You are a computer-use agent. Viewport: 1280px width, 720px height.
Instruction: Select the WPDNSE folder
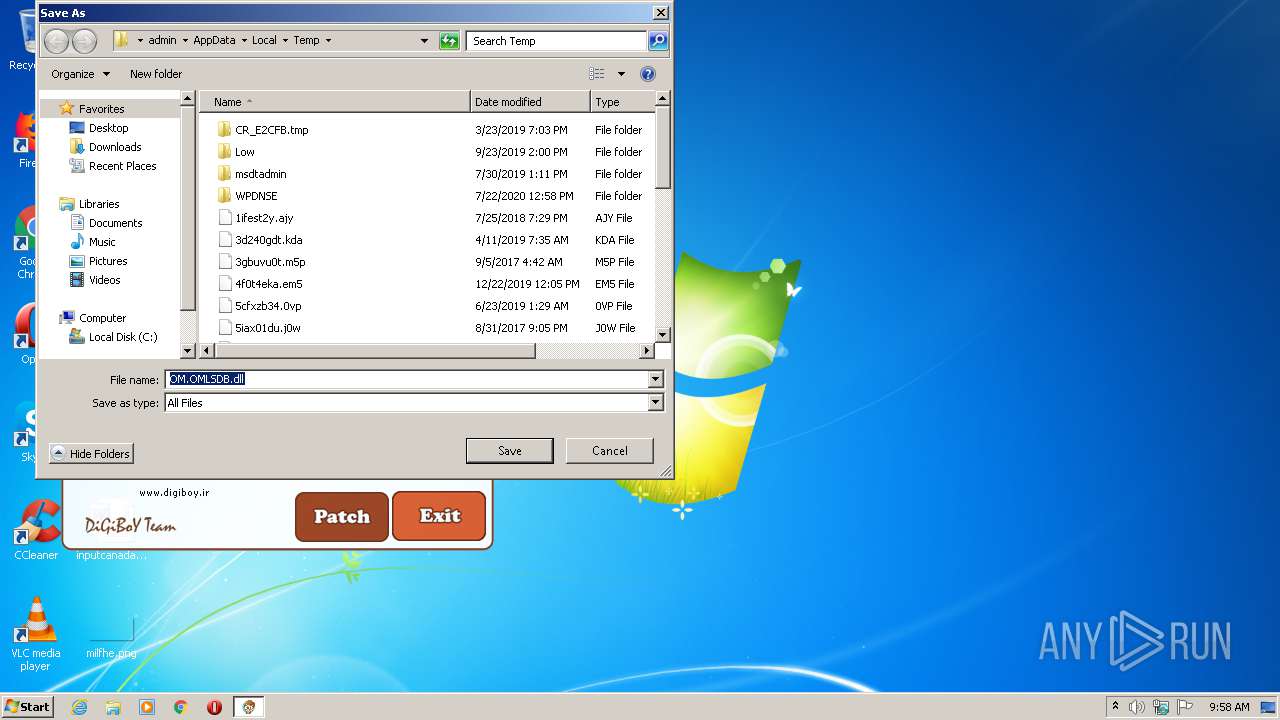tap(256, 196)
